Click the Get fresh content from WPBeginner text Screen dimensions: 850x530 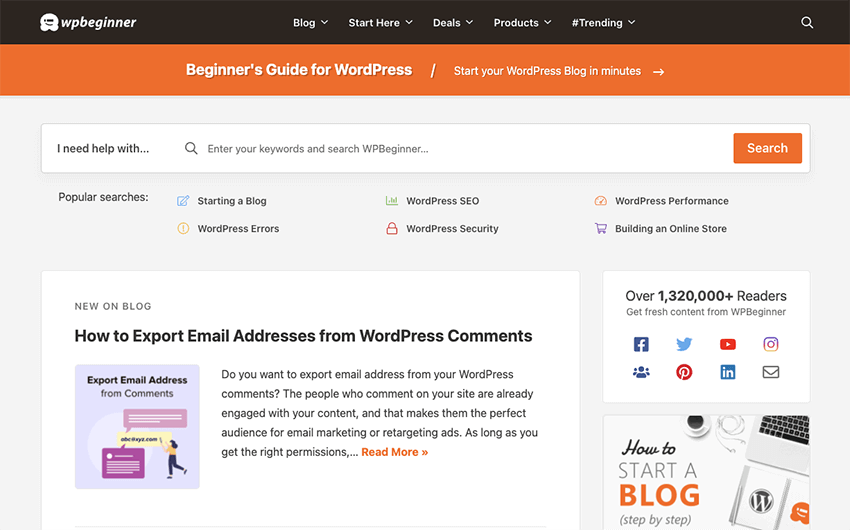point(706,312)
